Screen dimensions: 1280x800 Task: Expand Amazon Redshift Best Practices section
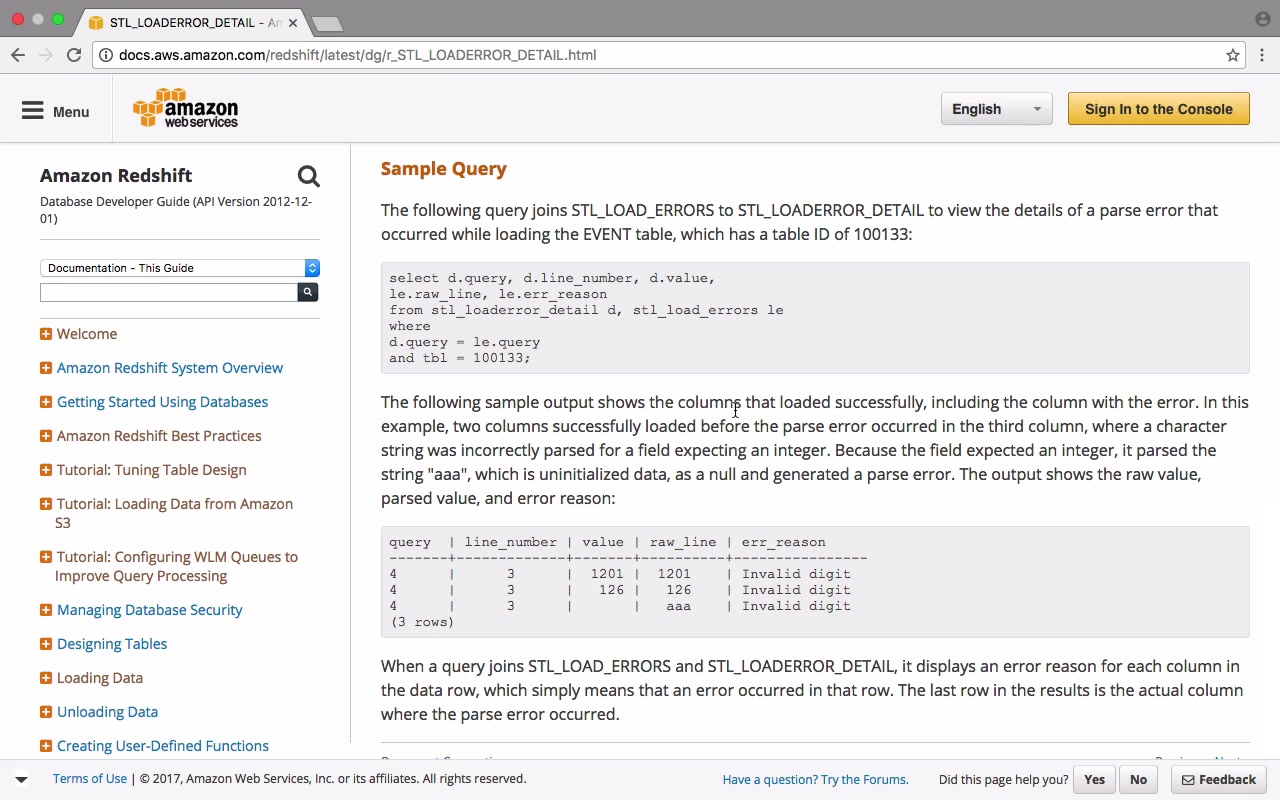coord(46,436)
